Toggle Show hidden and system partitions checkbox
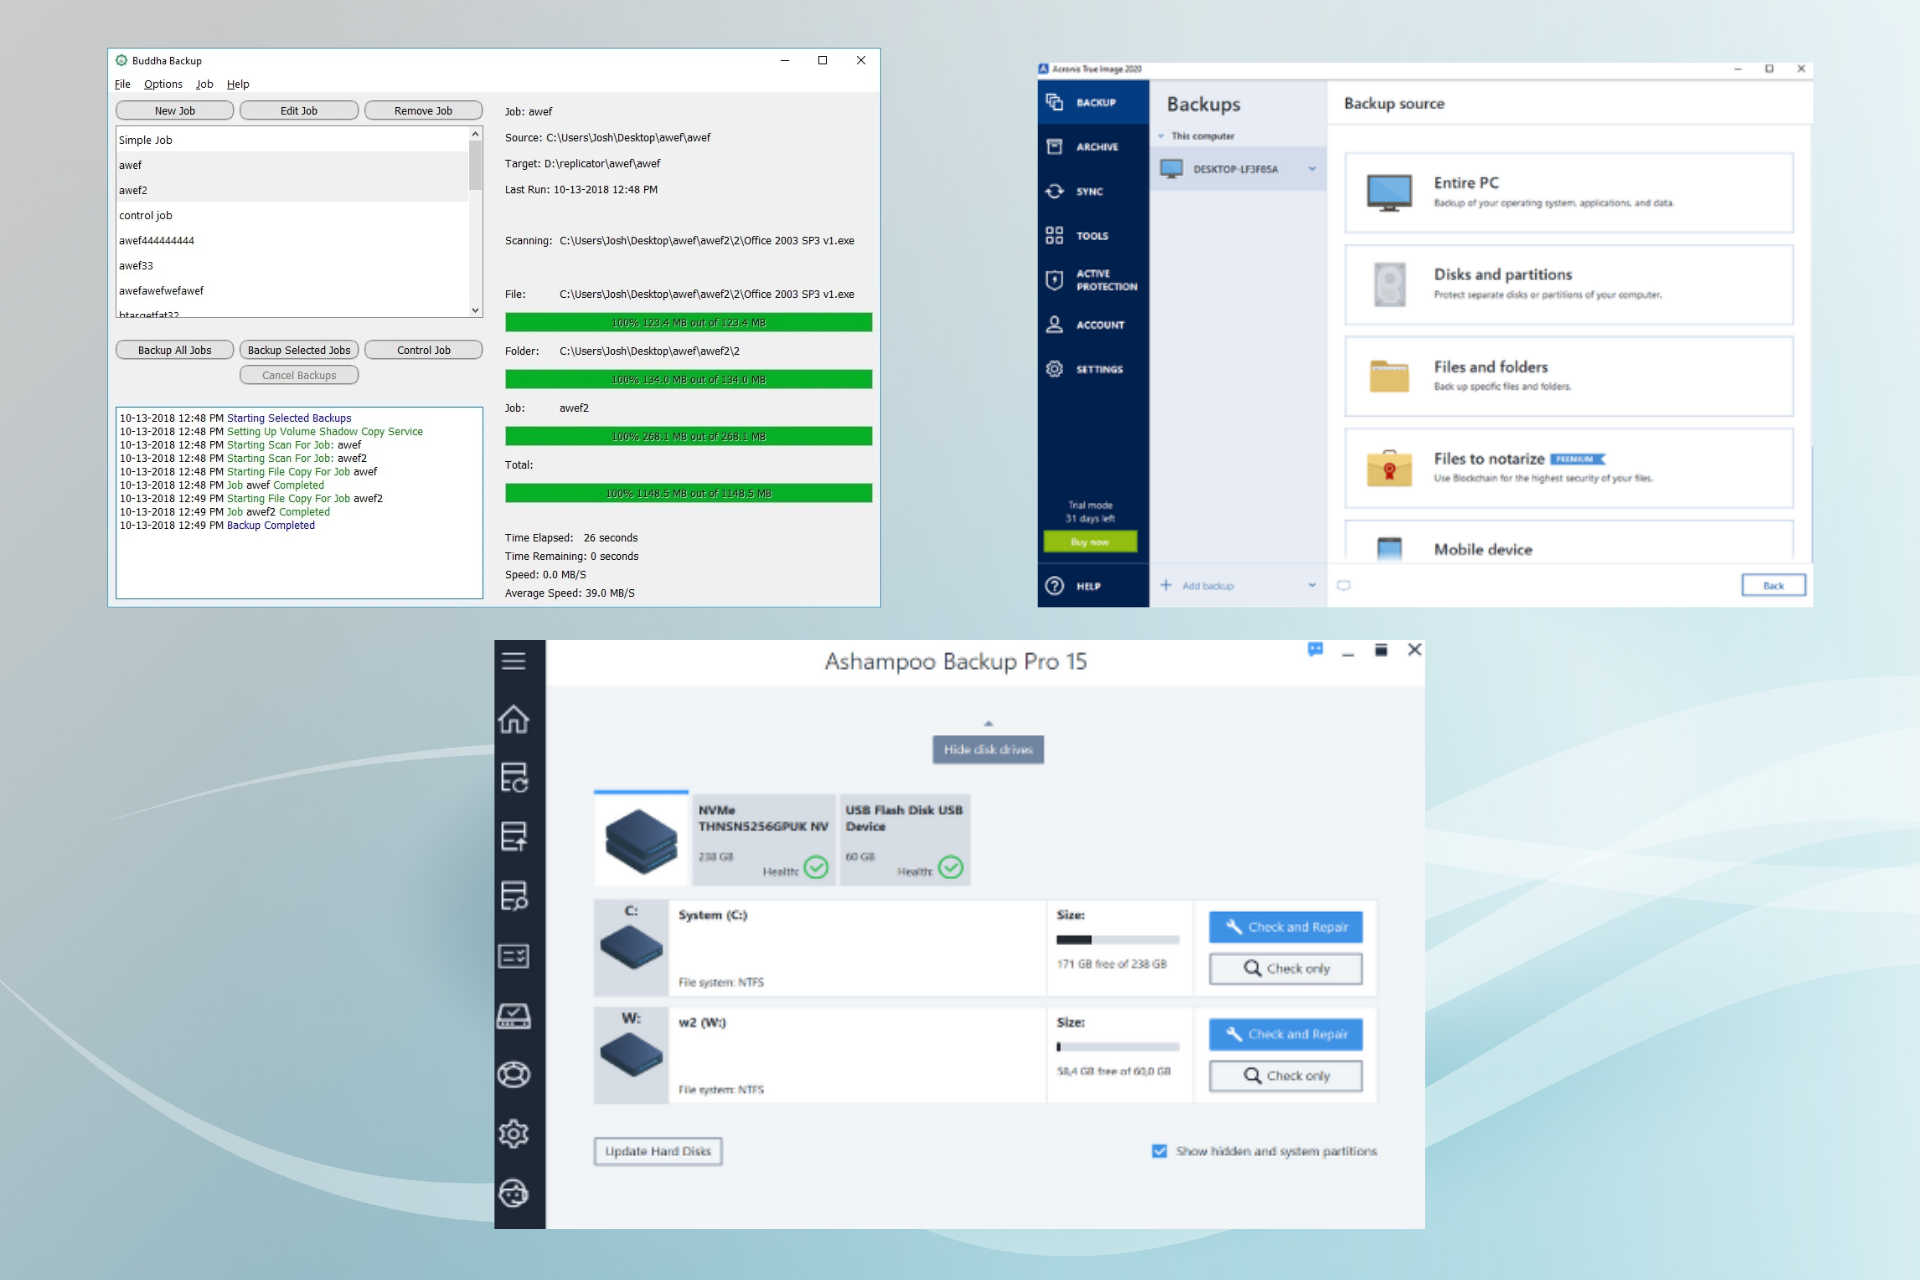Image resolution: width=1920 pixels, height=1280 pixels. [x=1159, y=1151]
